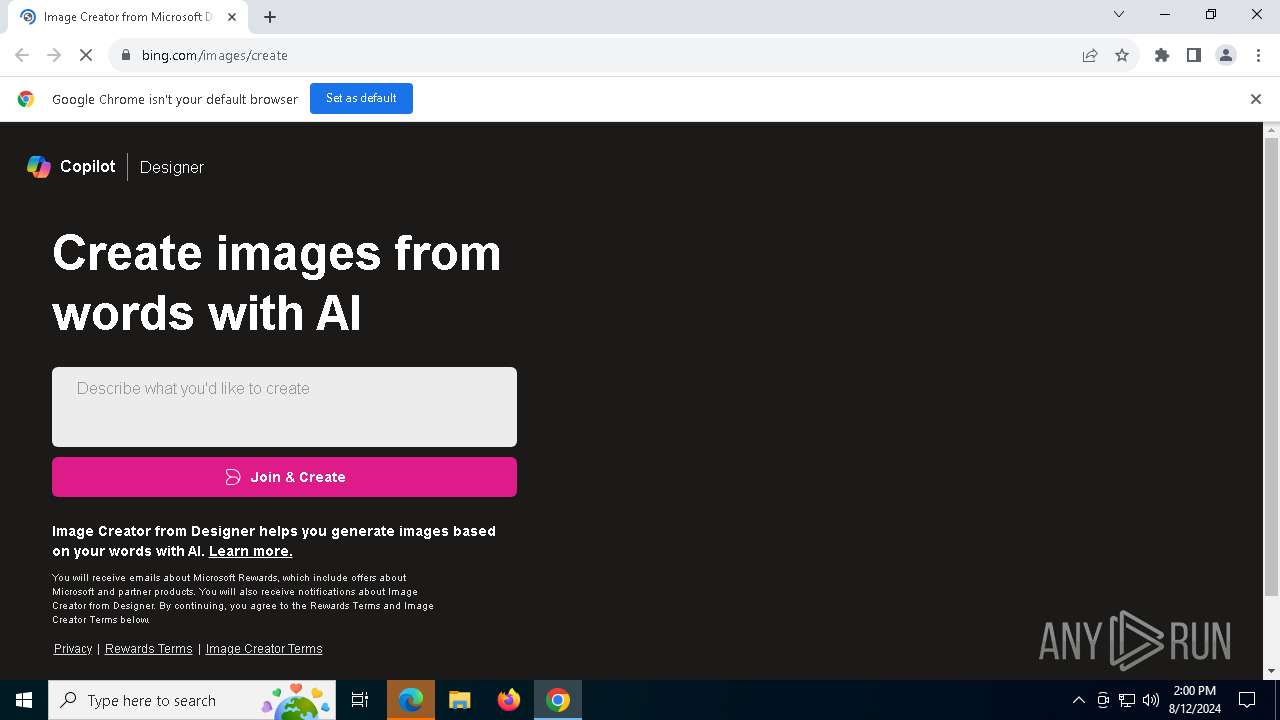This screenshot has width=1280, height=720.
Task: Bookmark this tab with the star icon
Action: click(1122, 55)
